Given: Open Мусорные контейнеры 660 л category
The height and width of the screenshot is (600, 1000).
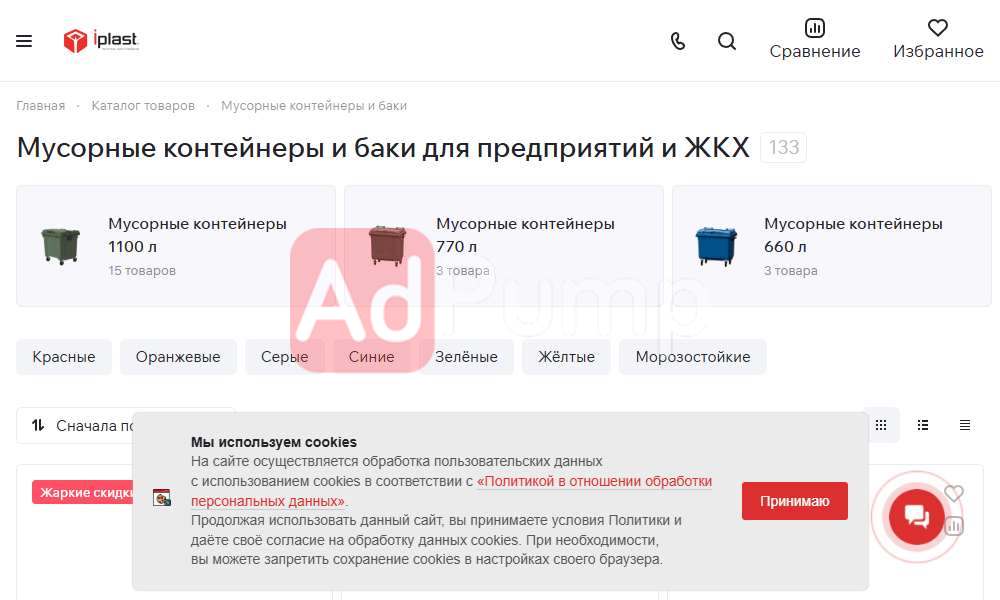Looking at the screenshot, I should 832,246.
